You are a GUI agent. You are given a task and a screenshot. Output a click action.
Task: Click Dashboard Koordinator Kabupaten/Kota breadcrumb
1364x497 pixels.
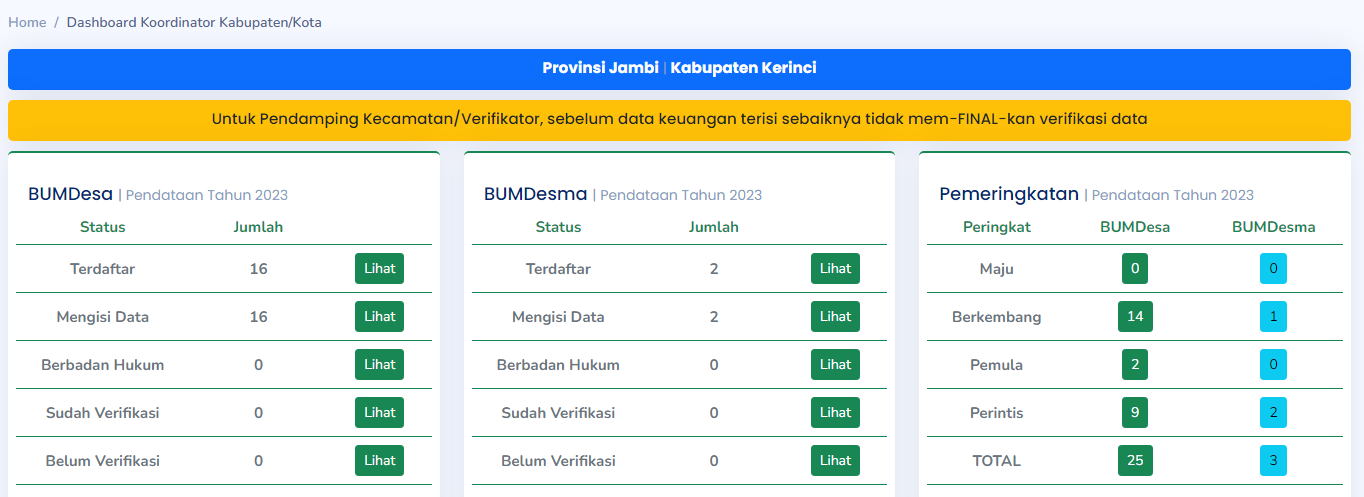[x=194, y=22]
